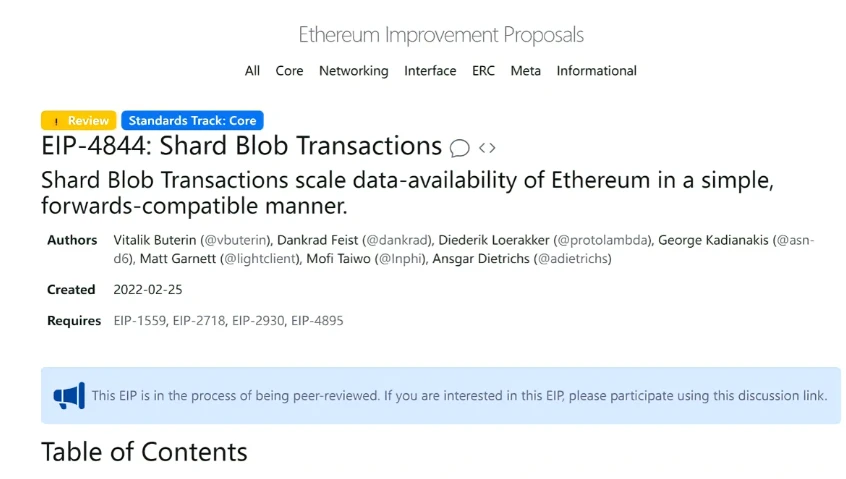Click the Standards Track: Core badge
846x479 pixels.
coord(192,120)
